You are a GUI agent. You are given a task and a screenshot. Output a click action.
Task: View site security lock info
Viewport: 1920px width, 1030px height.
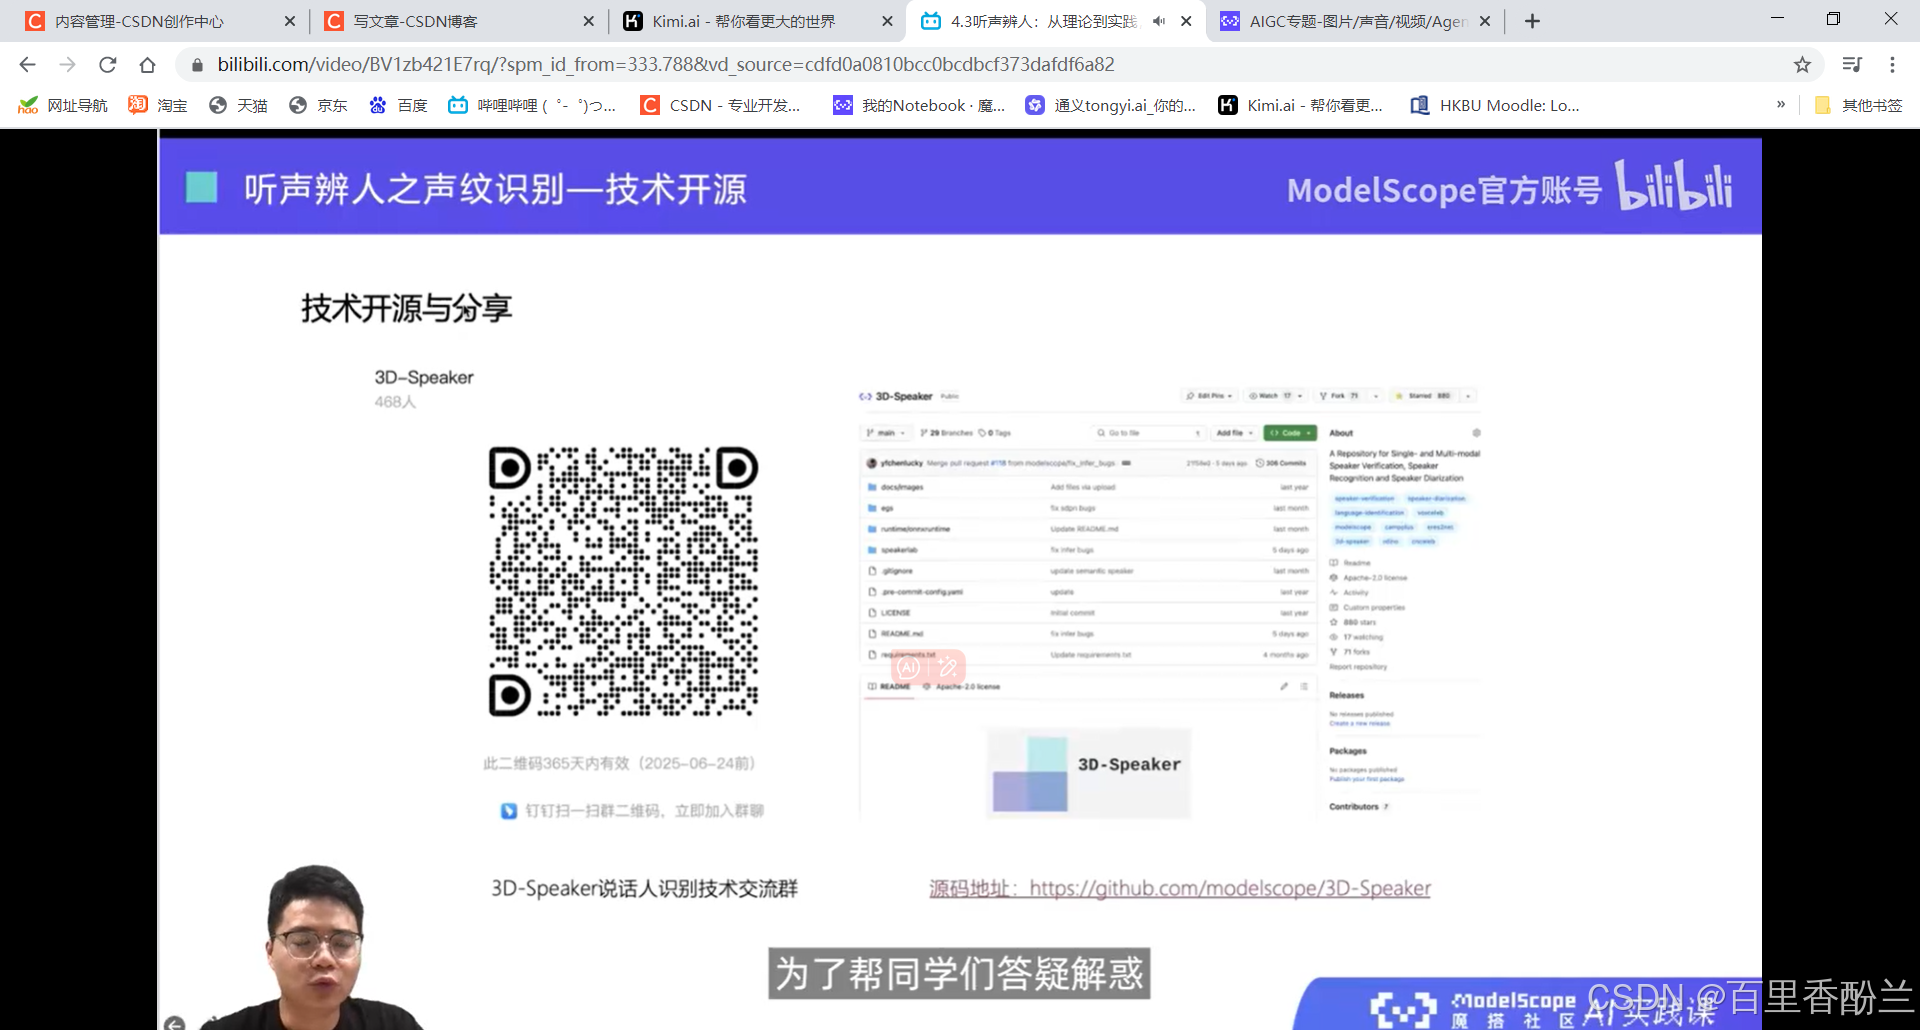pos(197,65)
